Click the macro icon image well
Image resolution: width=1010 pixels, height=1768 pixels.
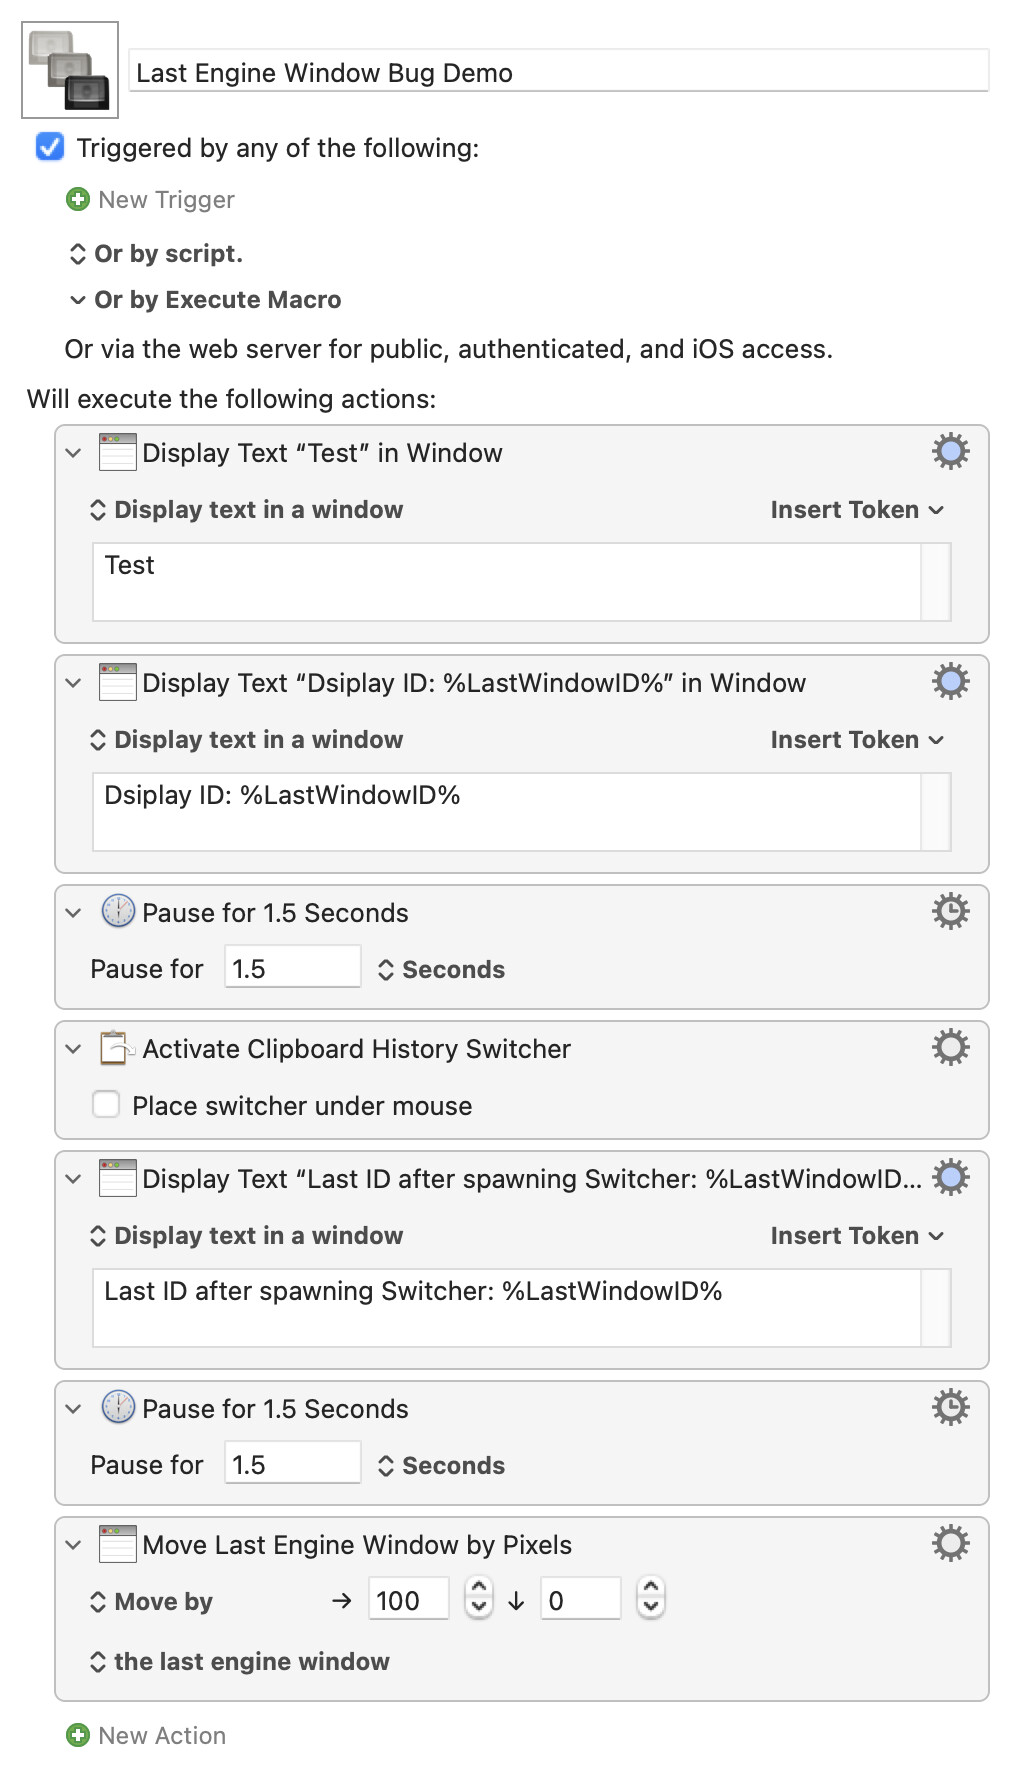click(x=70, y=70)
